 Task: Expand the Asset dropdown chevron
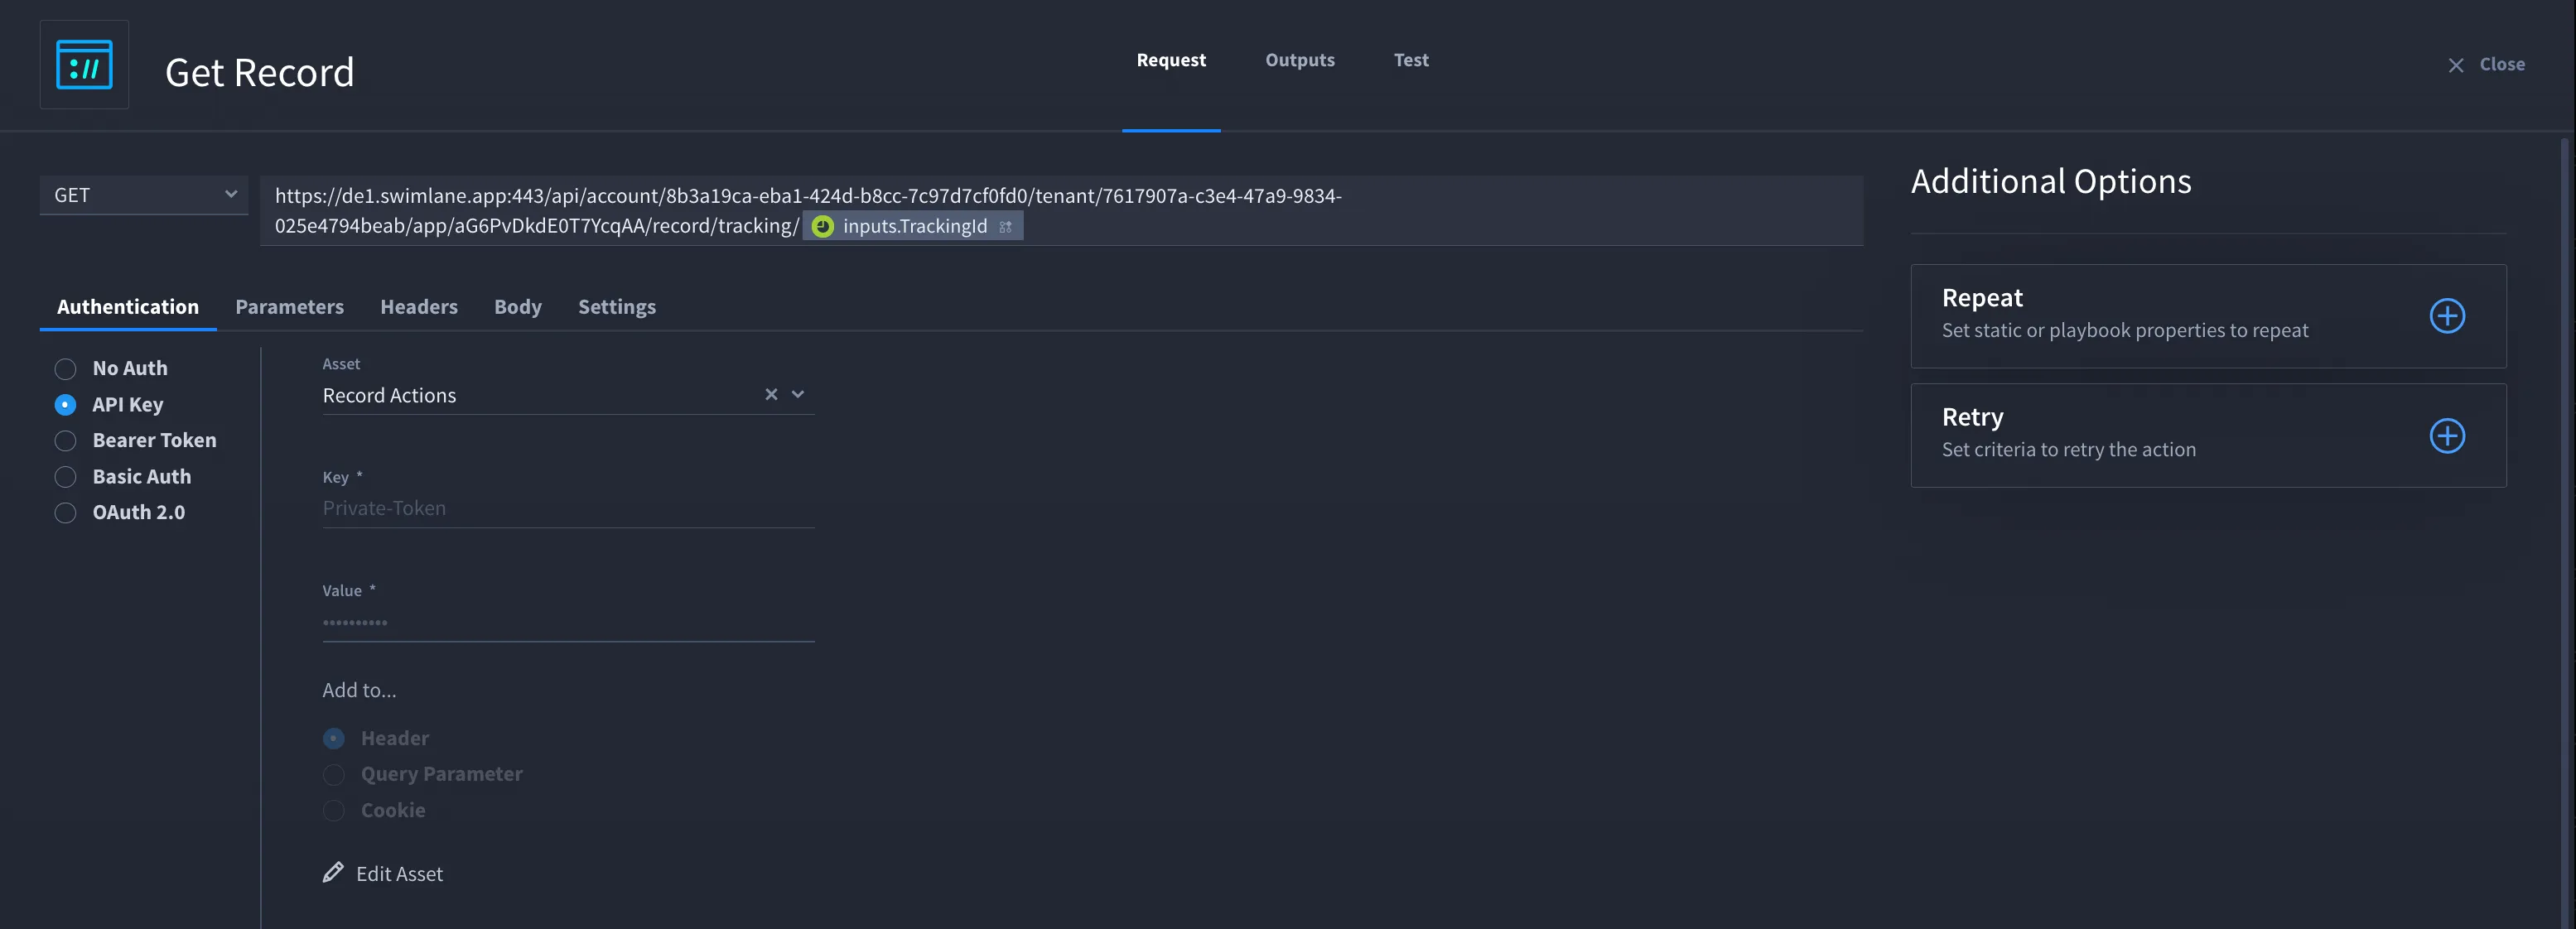(798, 395)
